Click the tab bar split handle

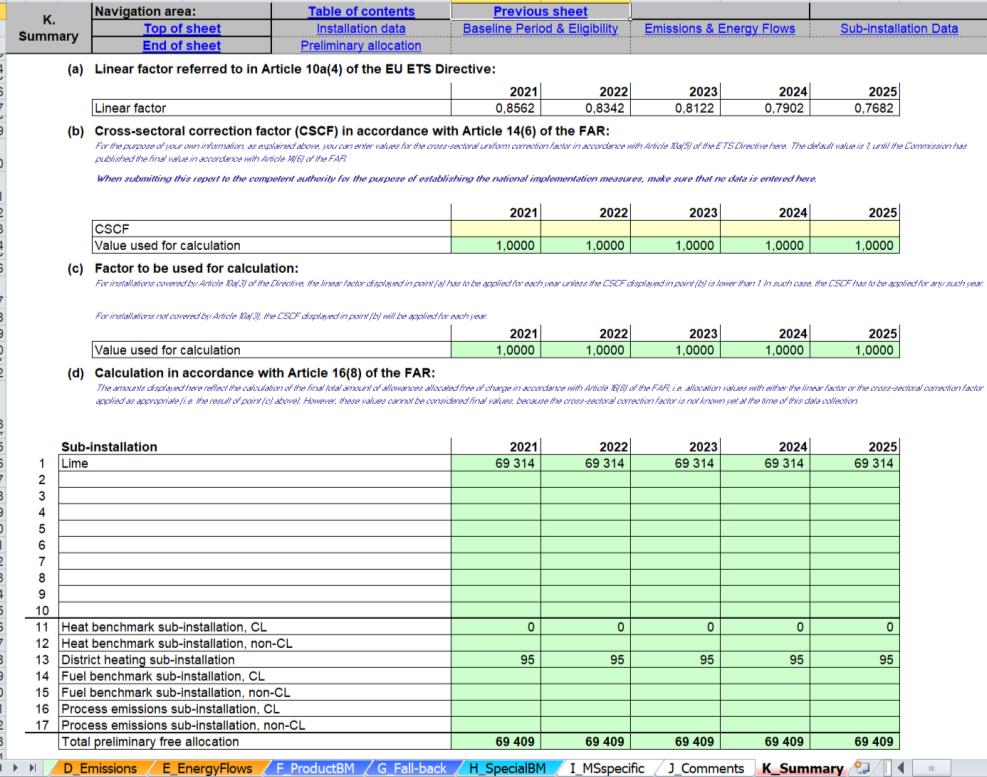point(888,768)
